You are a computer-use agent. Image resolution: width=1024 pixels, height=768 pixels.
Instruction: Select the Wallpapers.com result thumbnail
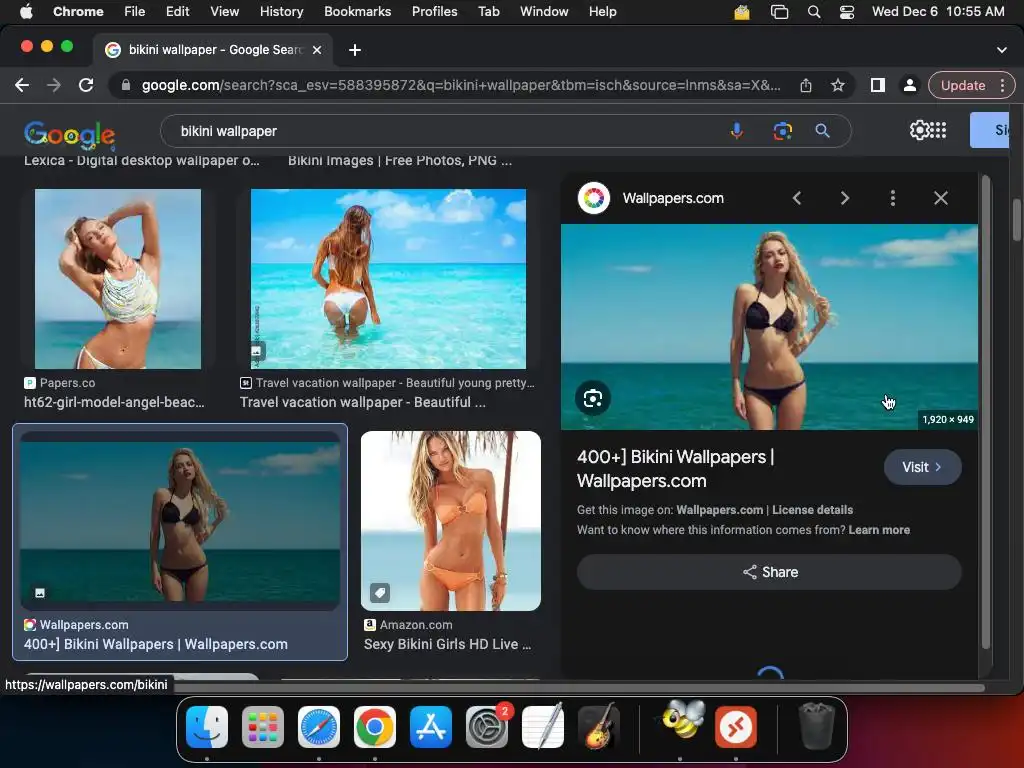[x=180, y=520]
